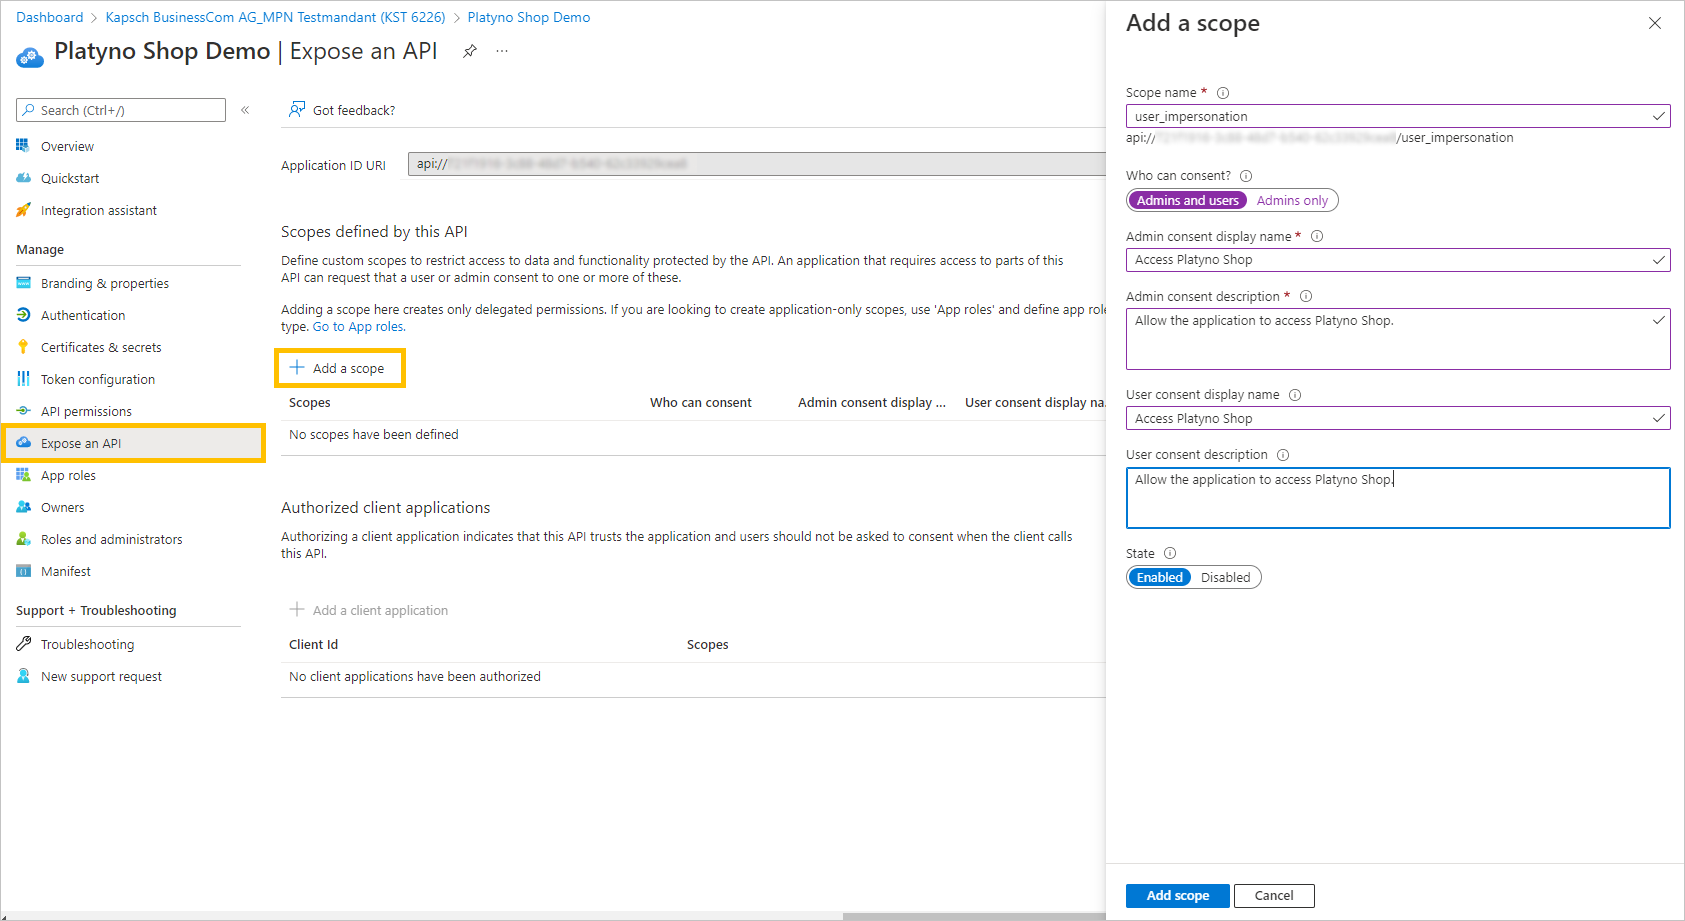Click the Manifest icon
The width and height of the screenshot is (1685, 921).
(23, 571)
